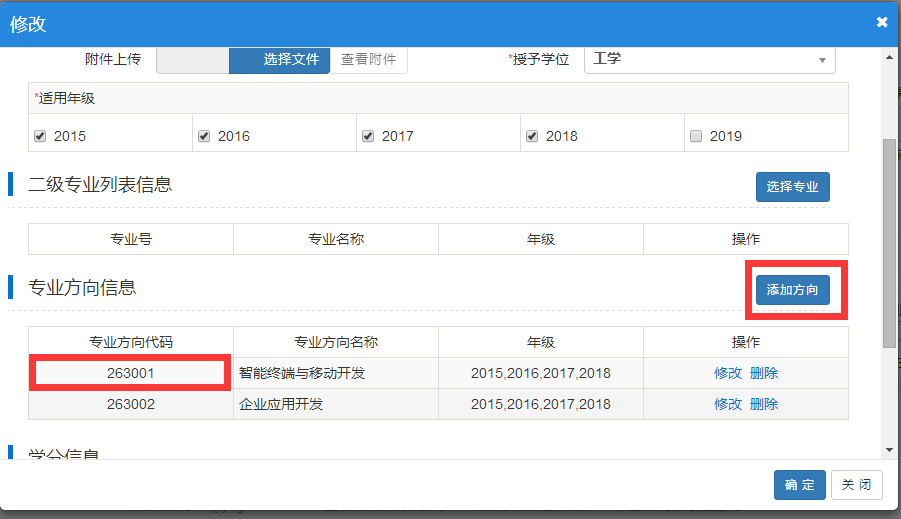Click the 选择专业 button
Image resolution: width=901 pixels, height=519 pixels.
[x=792, y=187]
